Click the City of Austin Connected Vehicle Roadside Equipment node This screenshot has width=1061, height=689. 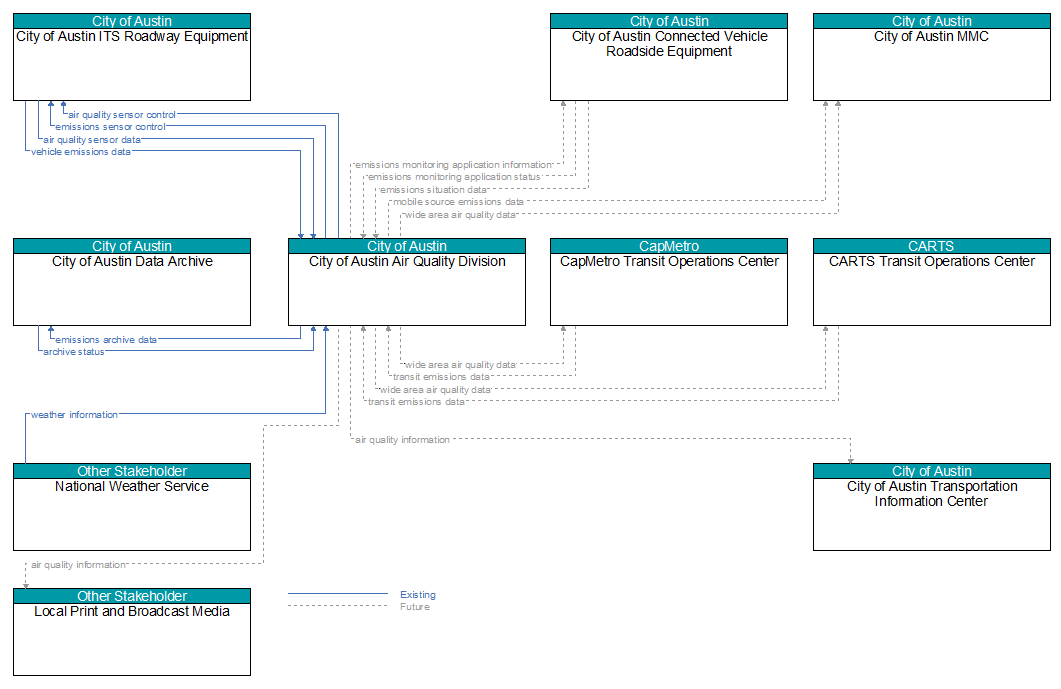pos(669,57)
